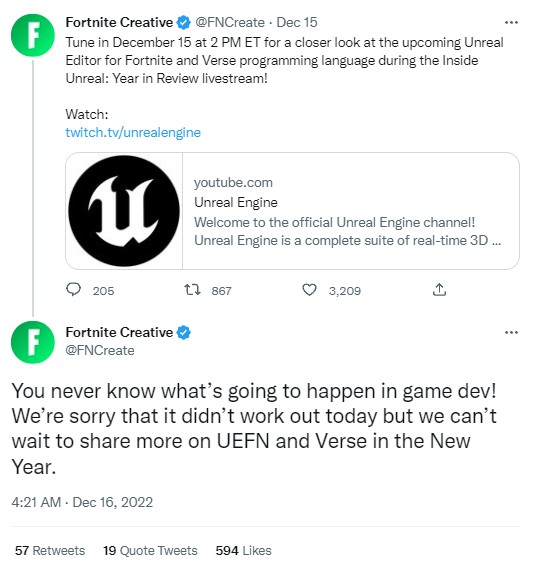Open the Fortnite Creative avatar on first tweet
This screenshot has height=563, width=534.
click(x=33, y=36)
